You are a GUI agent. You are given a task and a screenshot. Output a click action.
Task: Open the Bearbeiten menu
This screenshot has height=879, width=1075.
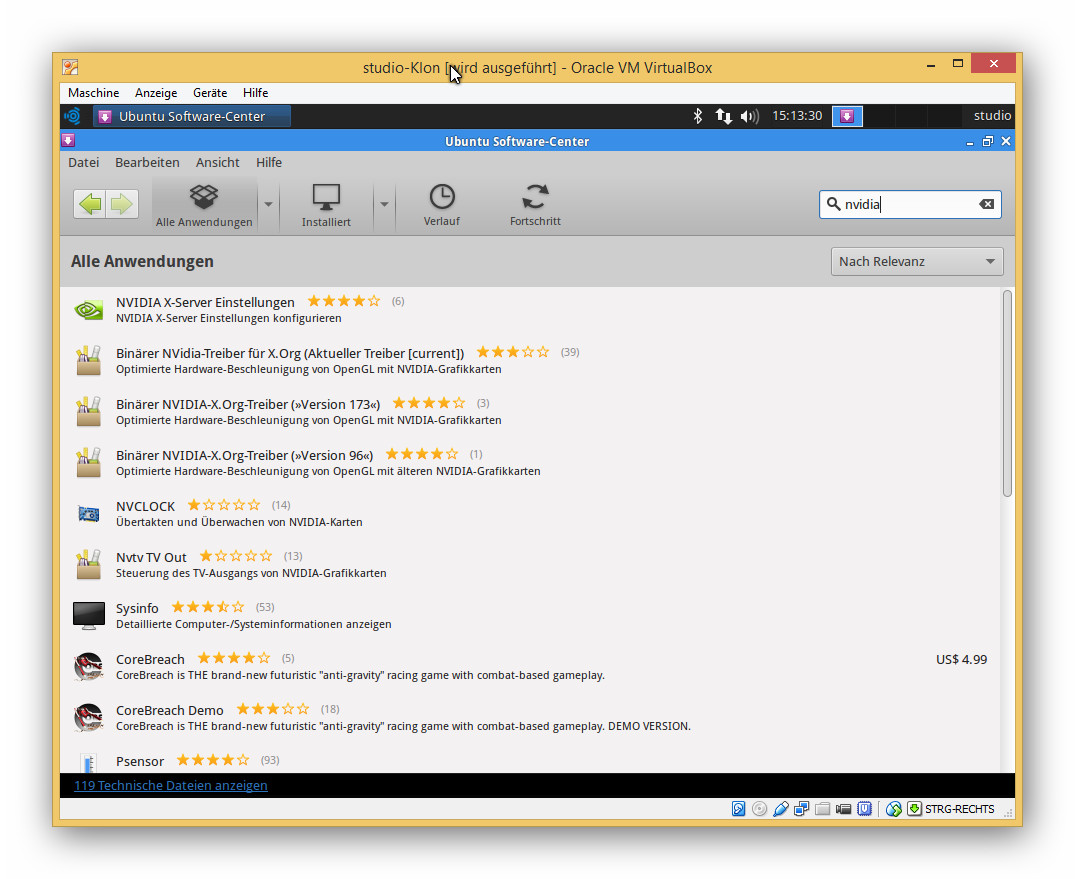[x=147, y=162]
